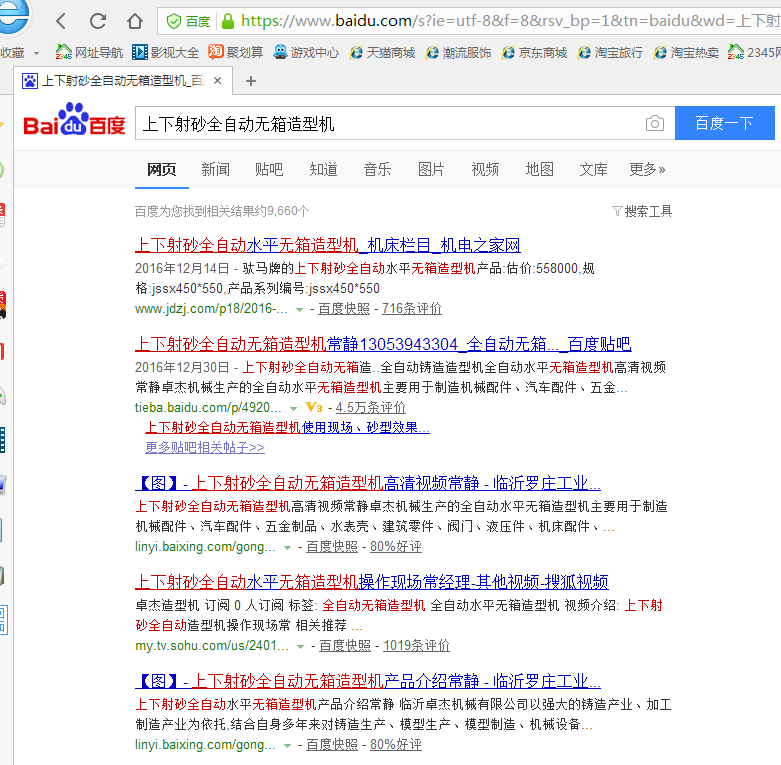The width and height of the screenshot is (781, 765).
Task: Open 百度快照 for 高清视频常静 result
Action: coord(332,546)
